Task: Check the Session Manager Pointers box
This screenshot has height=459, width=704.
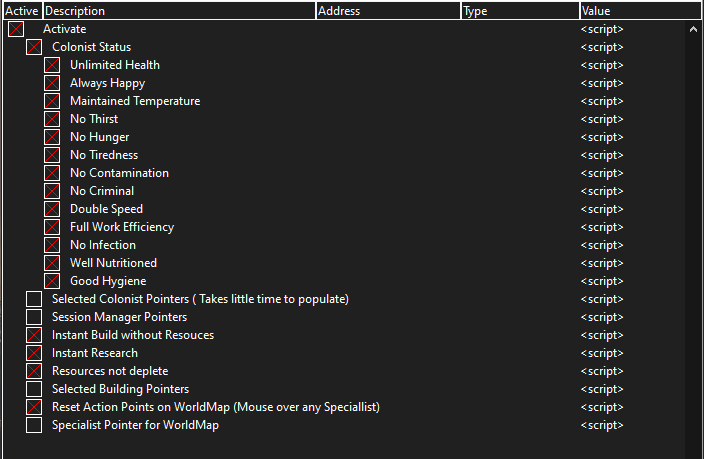Action: coord(34,317)
